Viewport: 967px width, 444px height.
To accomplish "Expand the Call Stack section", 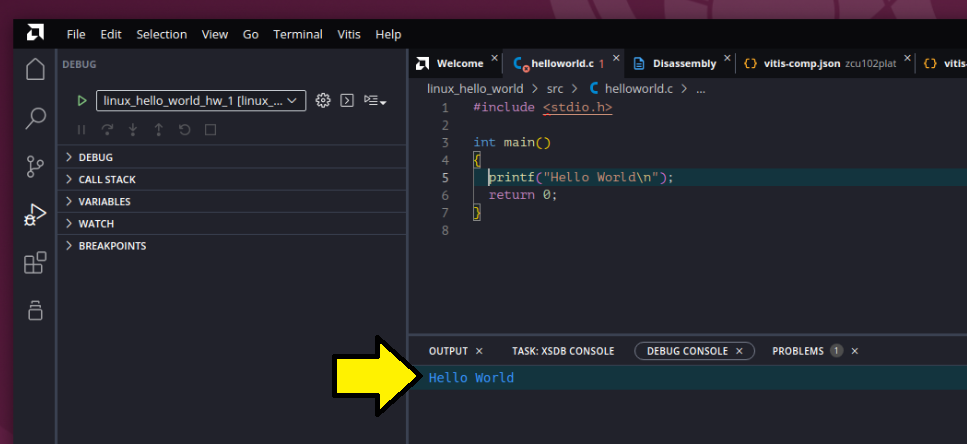I will [107, 180].
